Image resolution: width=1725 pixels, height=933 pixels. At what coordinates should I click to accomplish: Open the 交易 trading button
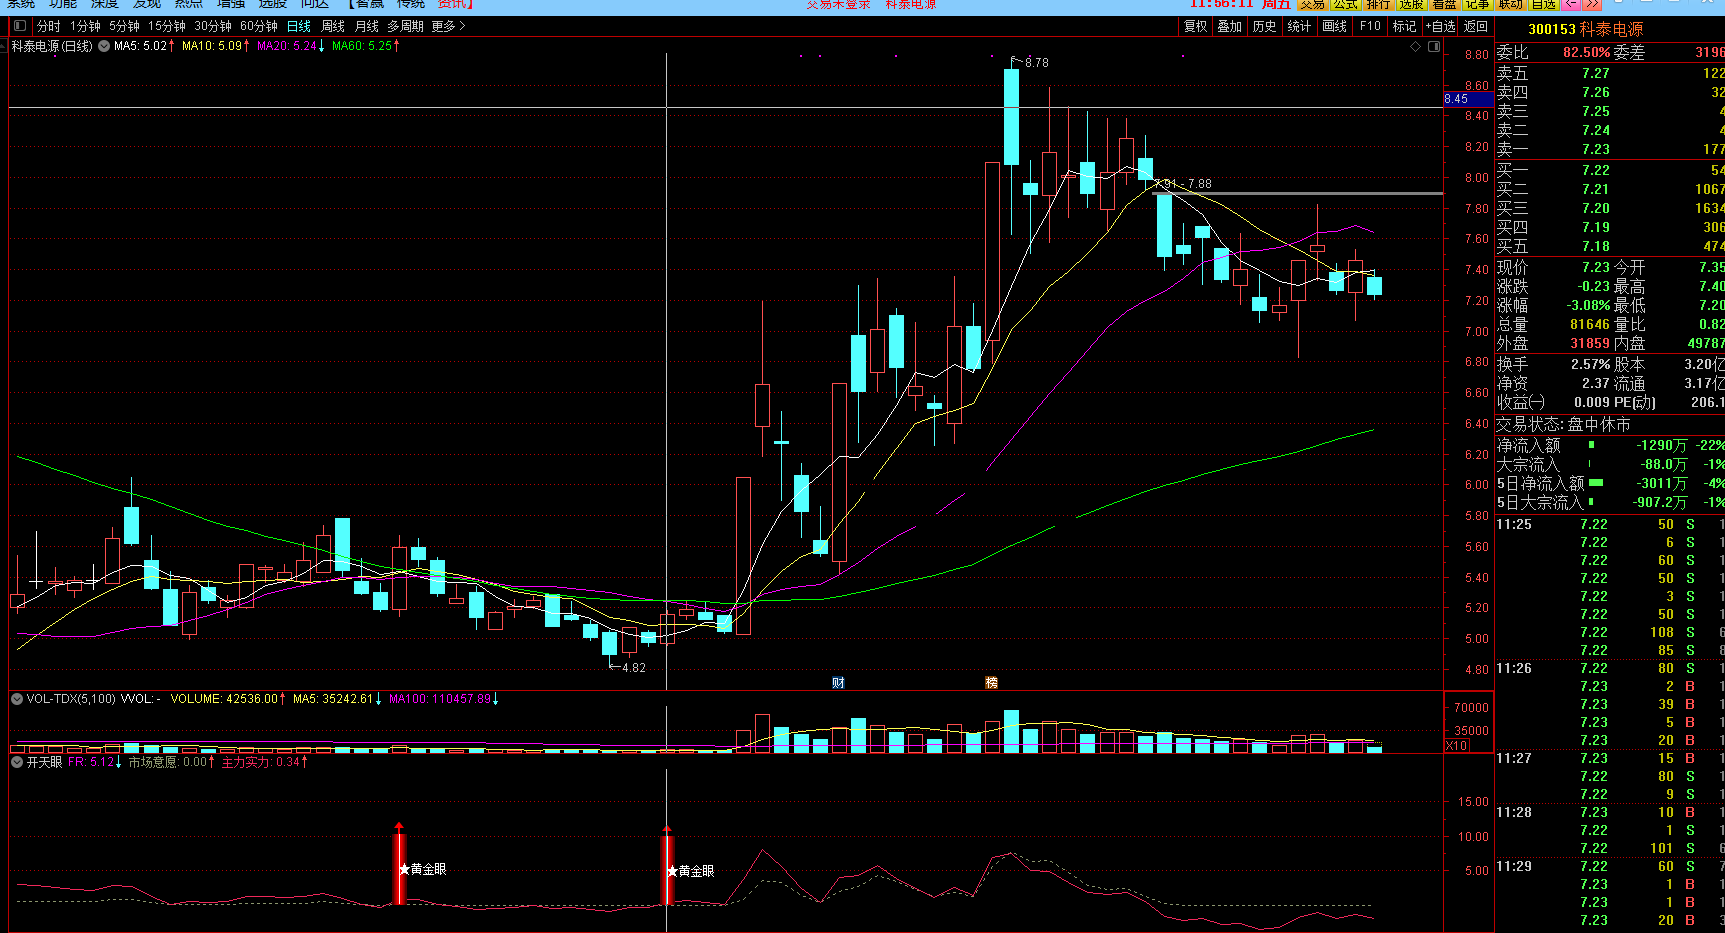click(x=1312, y=5)
